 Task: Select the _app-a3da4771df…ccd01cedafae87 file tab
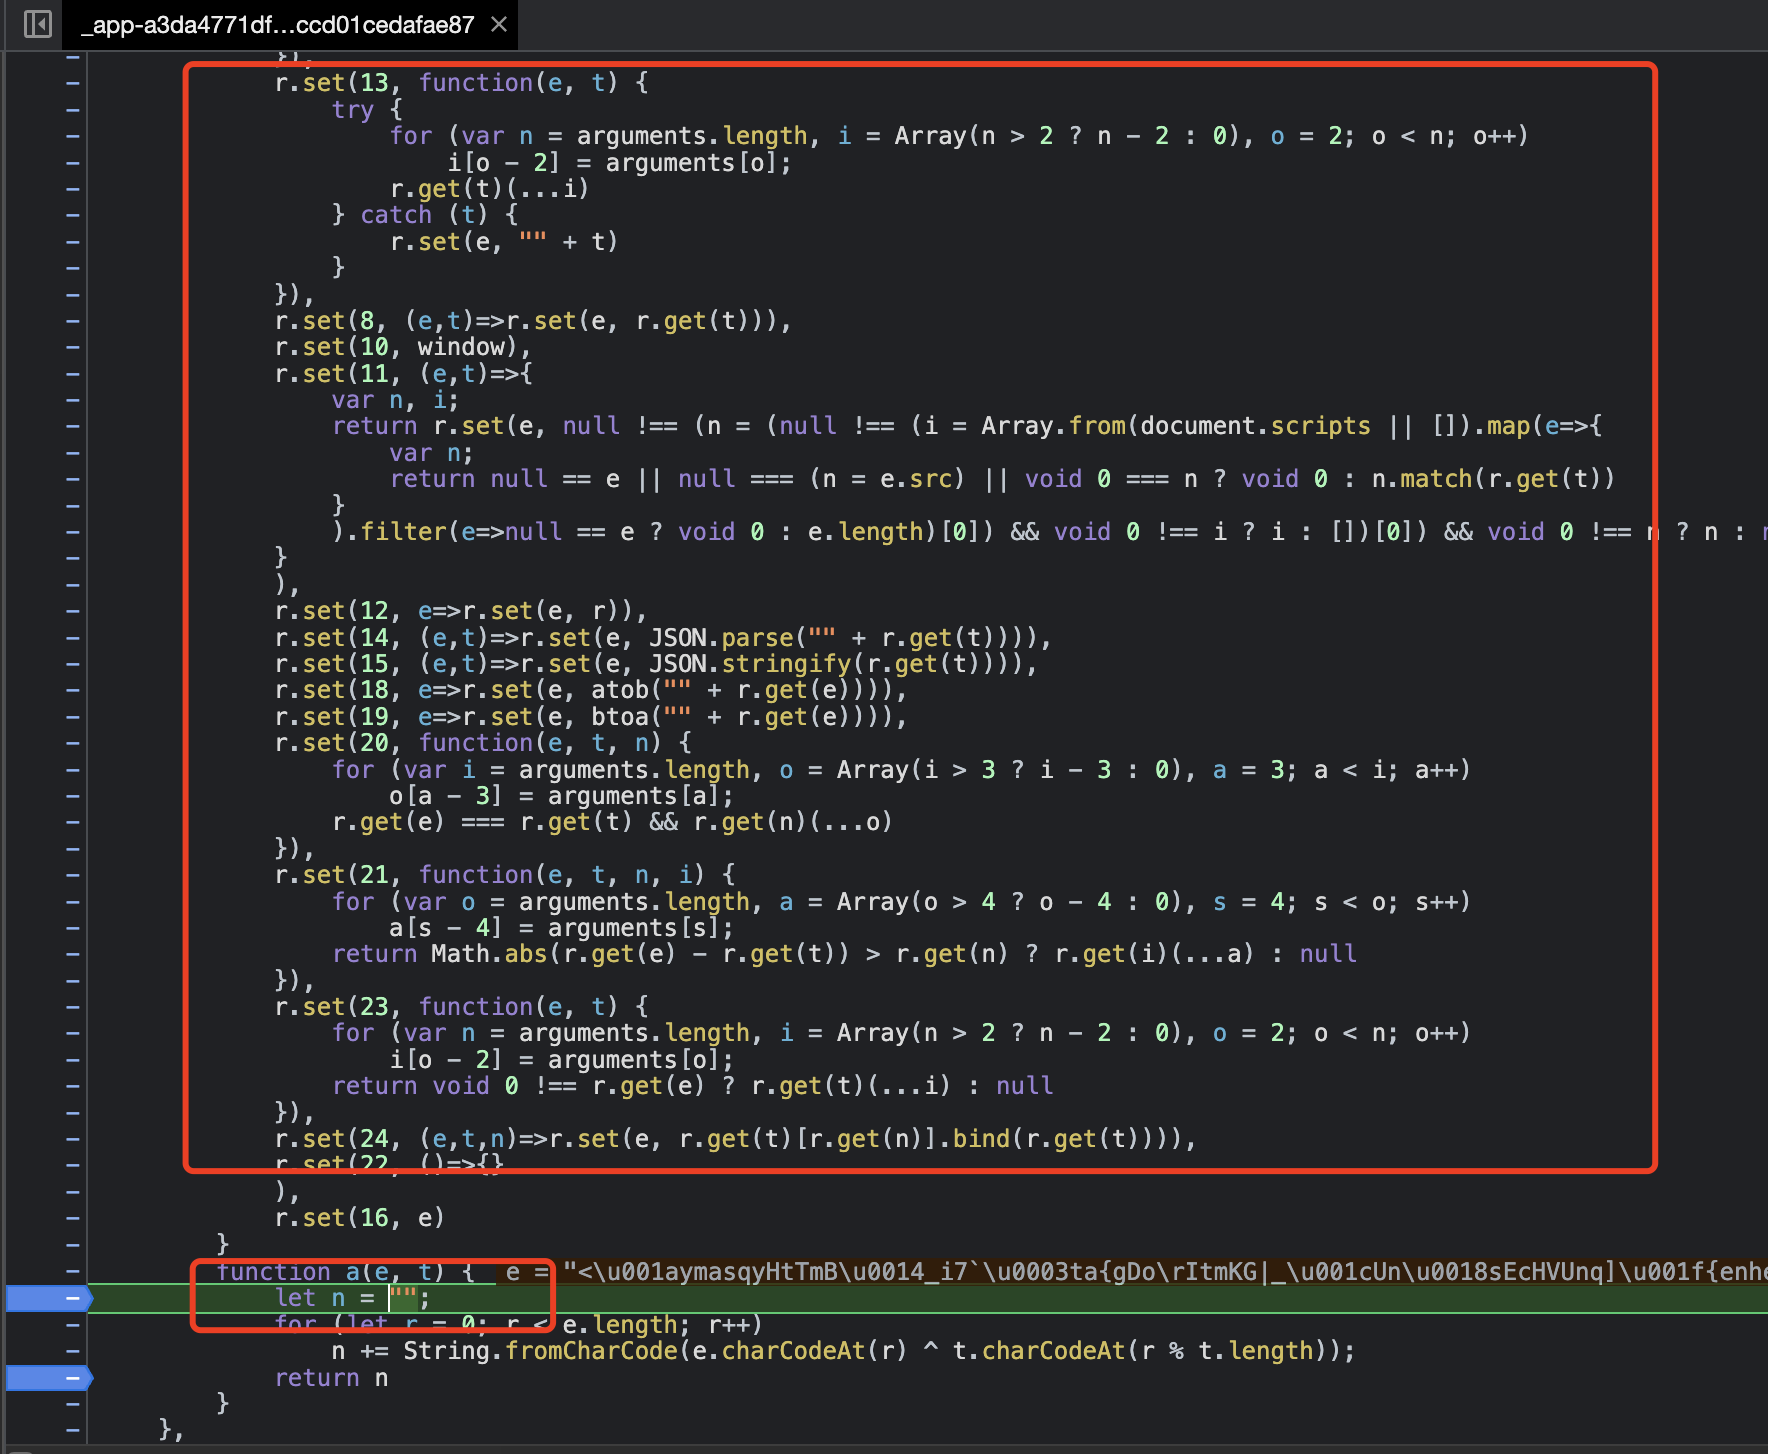[277, 24]
